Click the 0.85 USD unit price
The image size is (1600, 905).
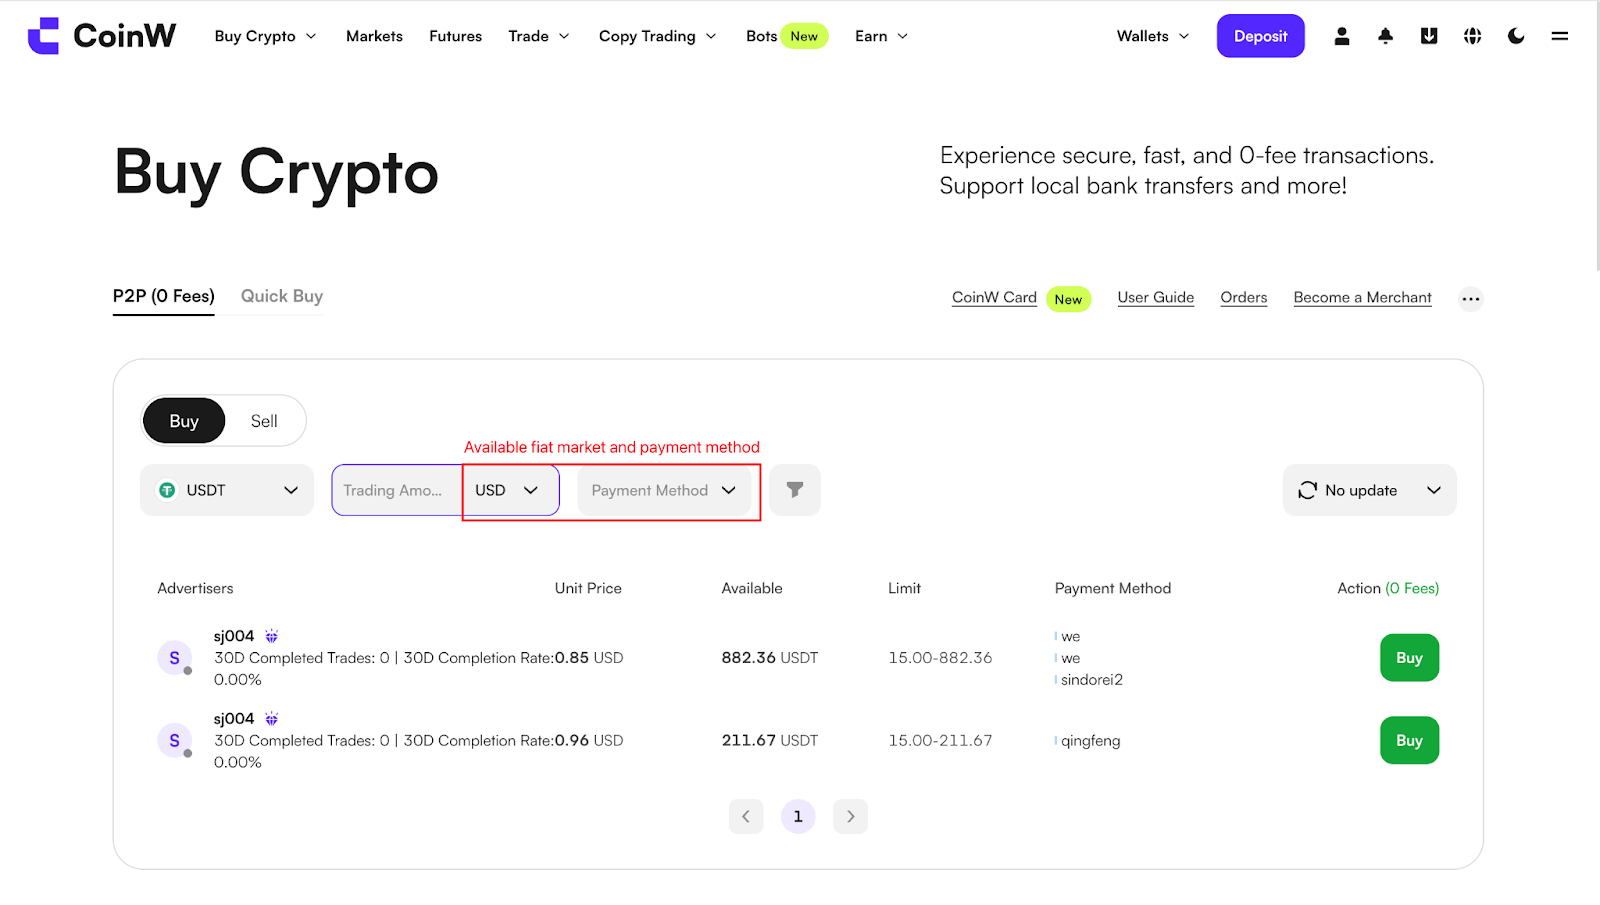point(589,658)
